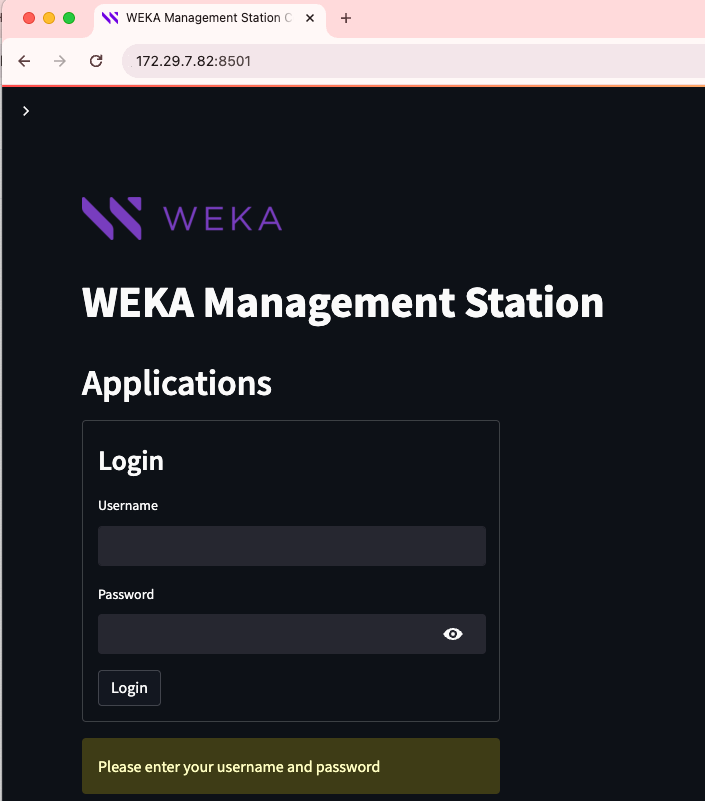The width and height of the screenshot is (705, 801).
Task: Focus the Username input field
Action: click(x=291, y=546)
